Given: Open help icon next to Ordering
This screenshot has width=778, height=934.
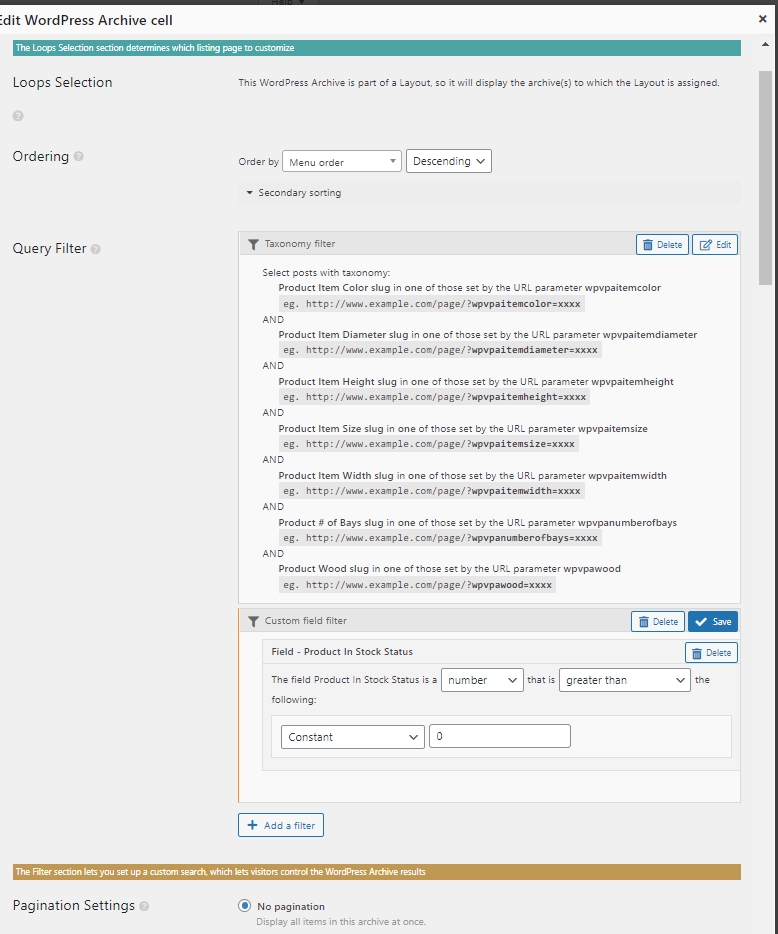Looking at the screenshot, I should (79, 156).
